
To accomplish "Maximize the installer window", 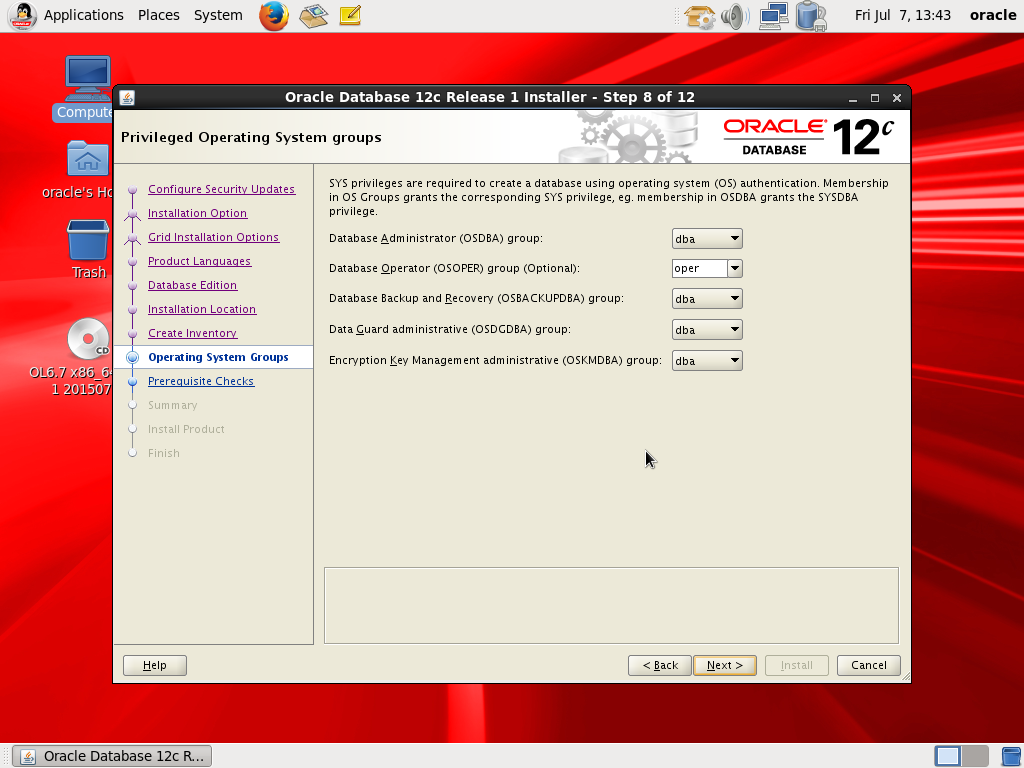I will [x=875, y=98].
